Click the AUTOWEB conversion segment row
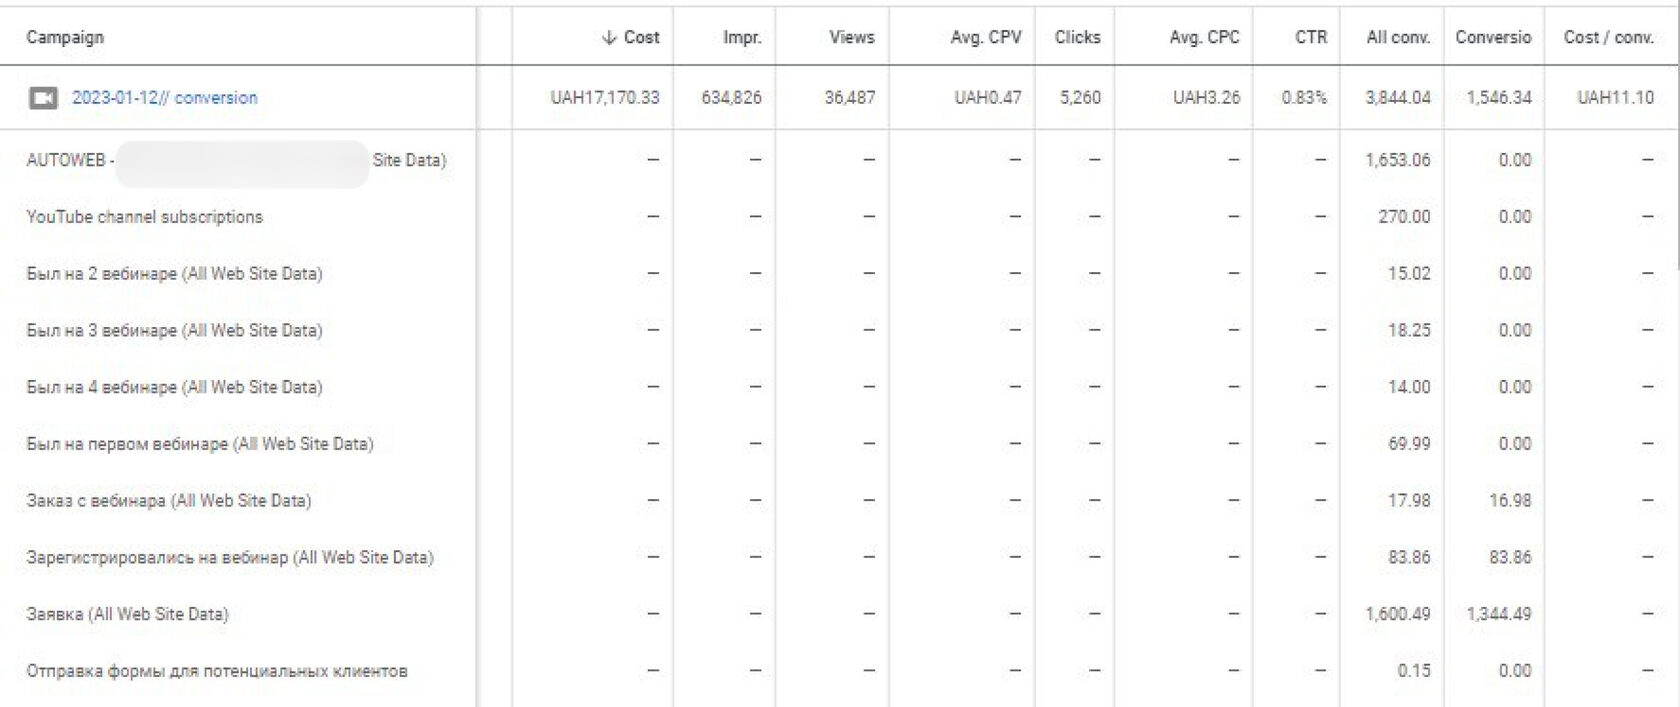Screen dimensions: 1680x707 click(x=838, y=160)
